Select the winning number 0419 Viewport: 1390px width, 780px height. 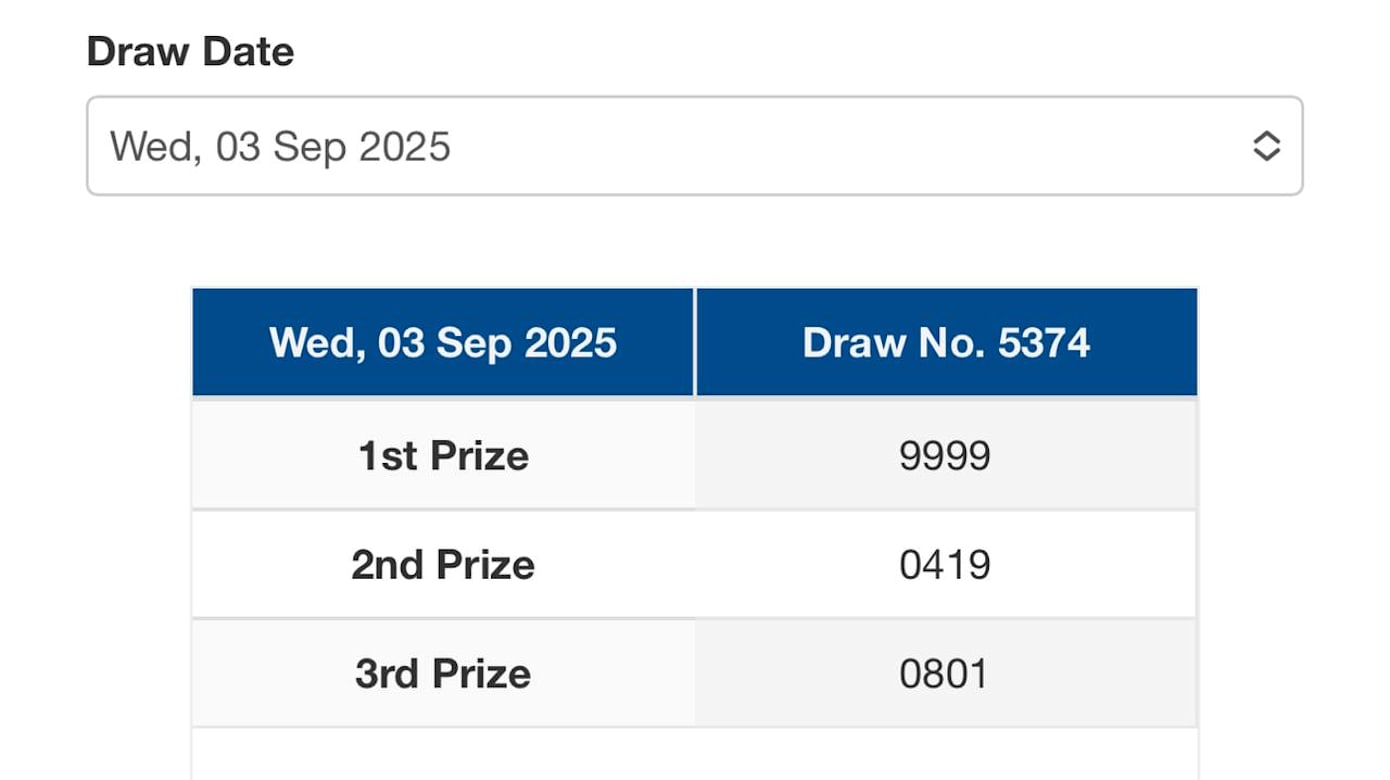coord(945,565)
